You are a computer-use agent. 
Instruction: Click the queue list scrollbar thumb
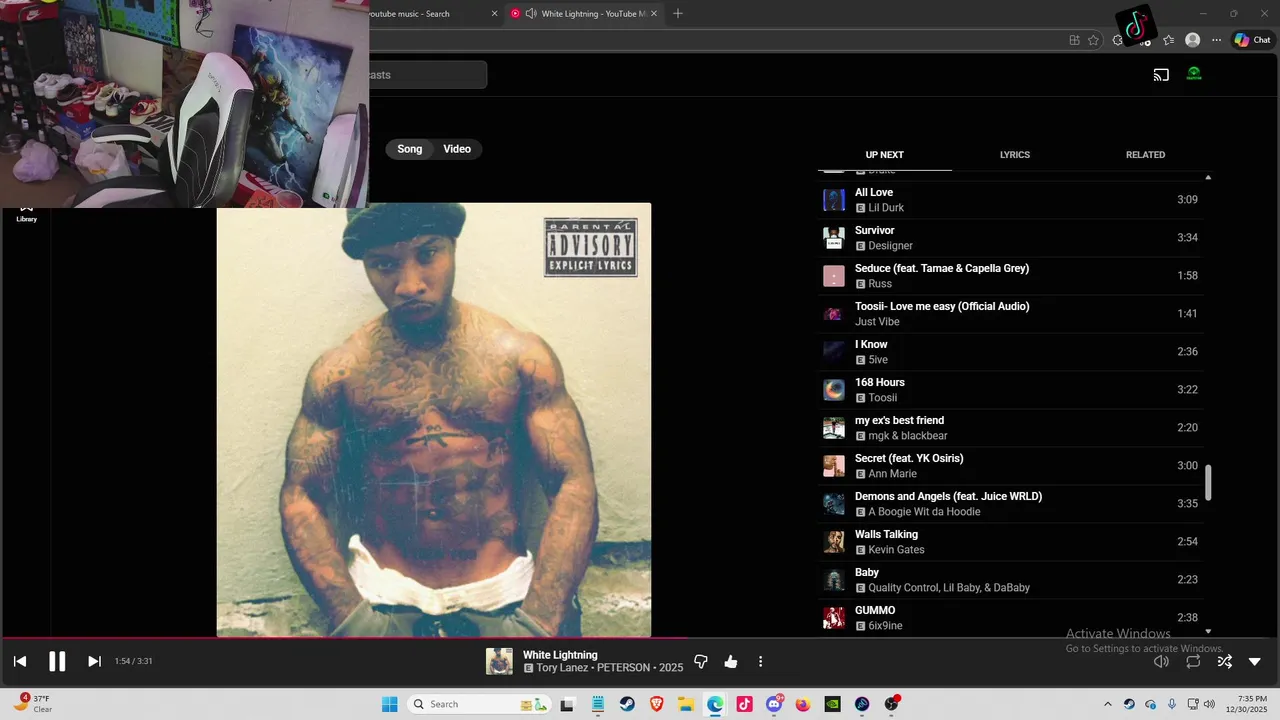click(1208, 483)
